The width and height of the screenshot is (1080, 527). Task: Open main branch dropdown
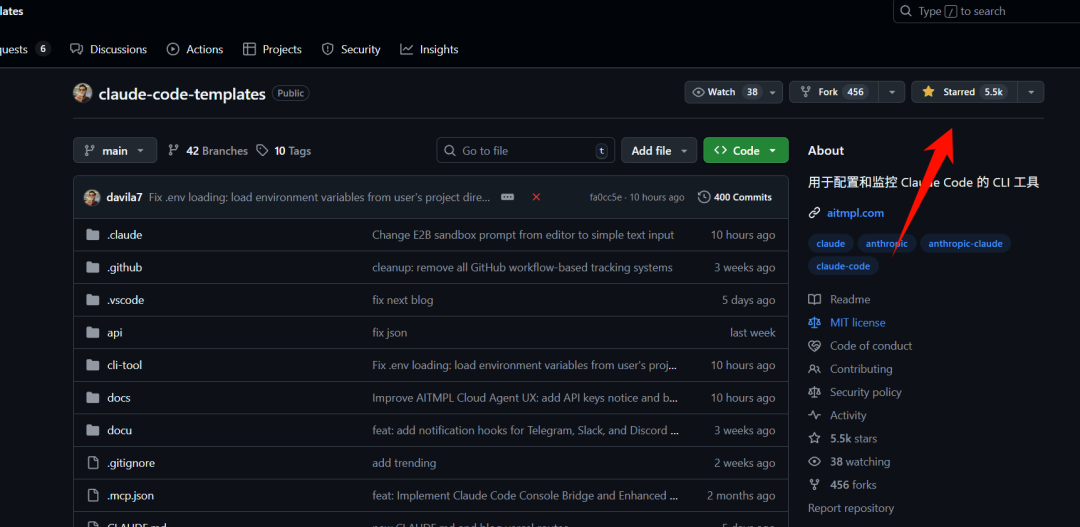tap(115, 150)
